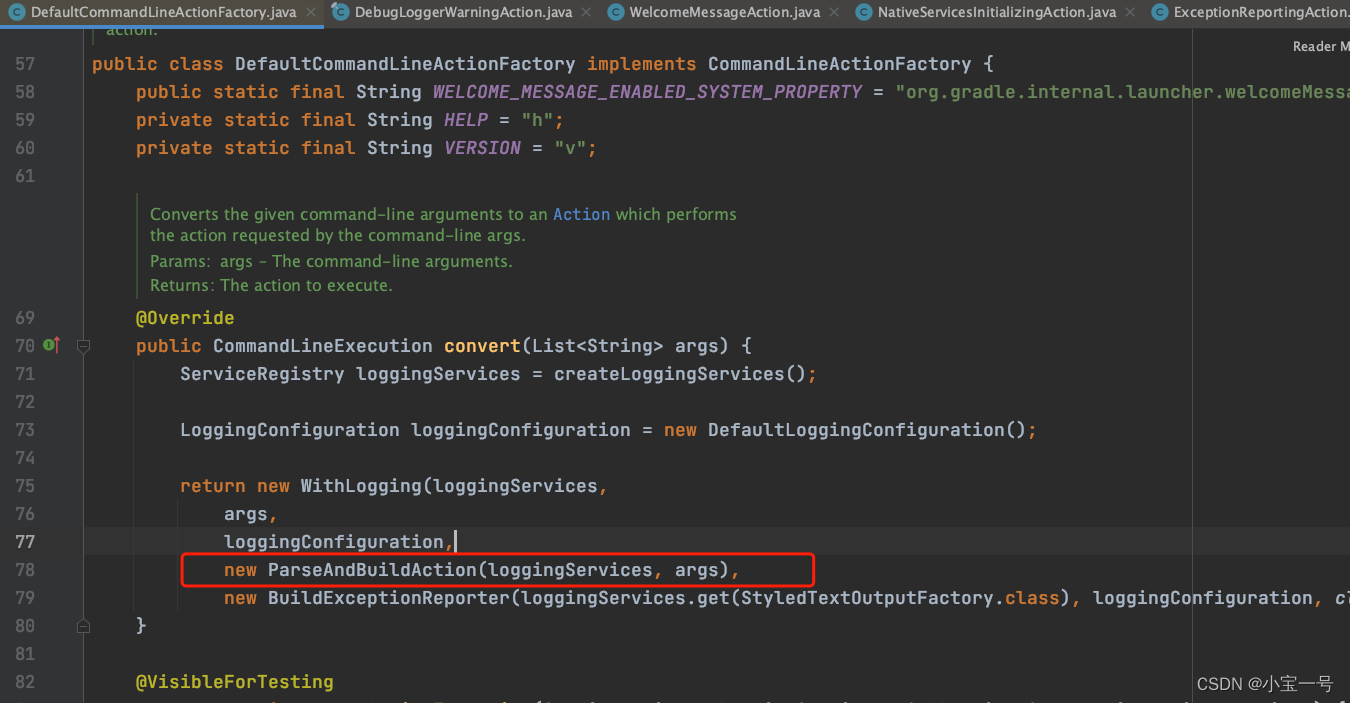Click the @VisibleForTesting annotation on line 82
Screen dimensions: 1350x703
(x=235, y=682)
